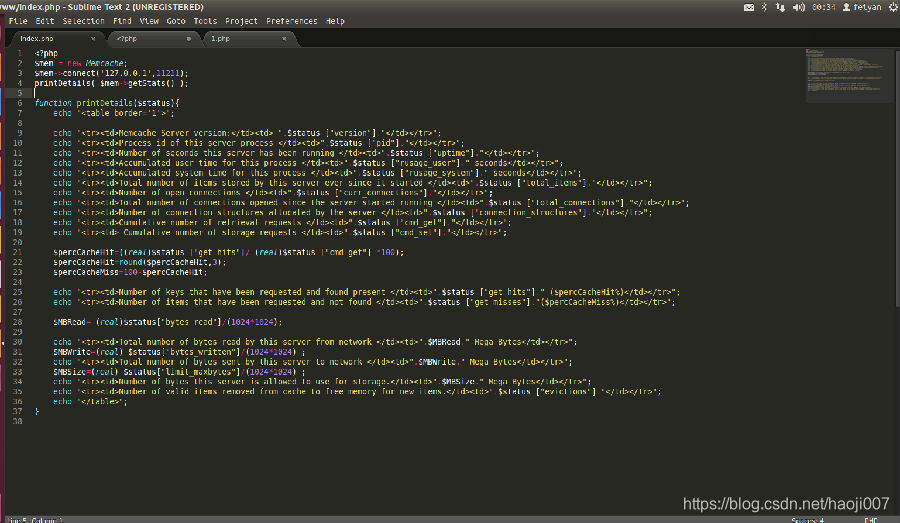Screen dimensions: 900x523
Task: Click the 'Cumulative number of storage requests' line
Action: (x=280, y=233)
